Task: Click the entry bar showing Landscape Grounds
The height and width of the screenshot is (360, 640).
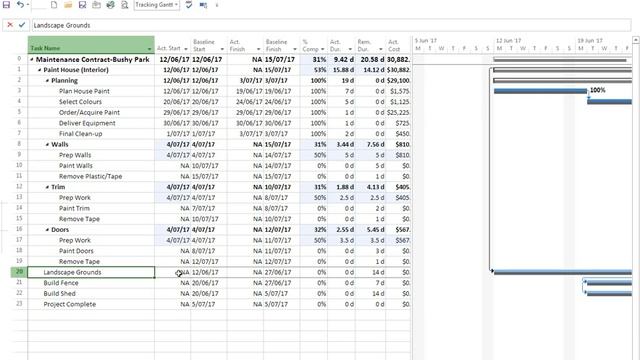Action: pos(331,25)
